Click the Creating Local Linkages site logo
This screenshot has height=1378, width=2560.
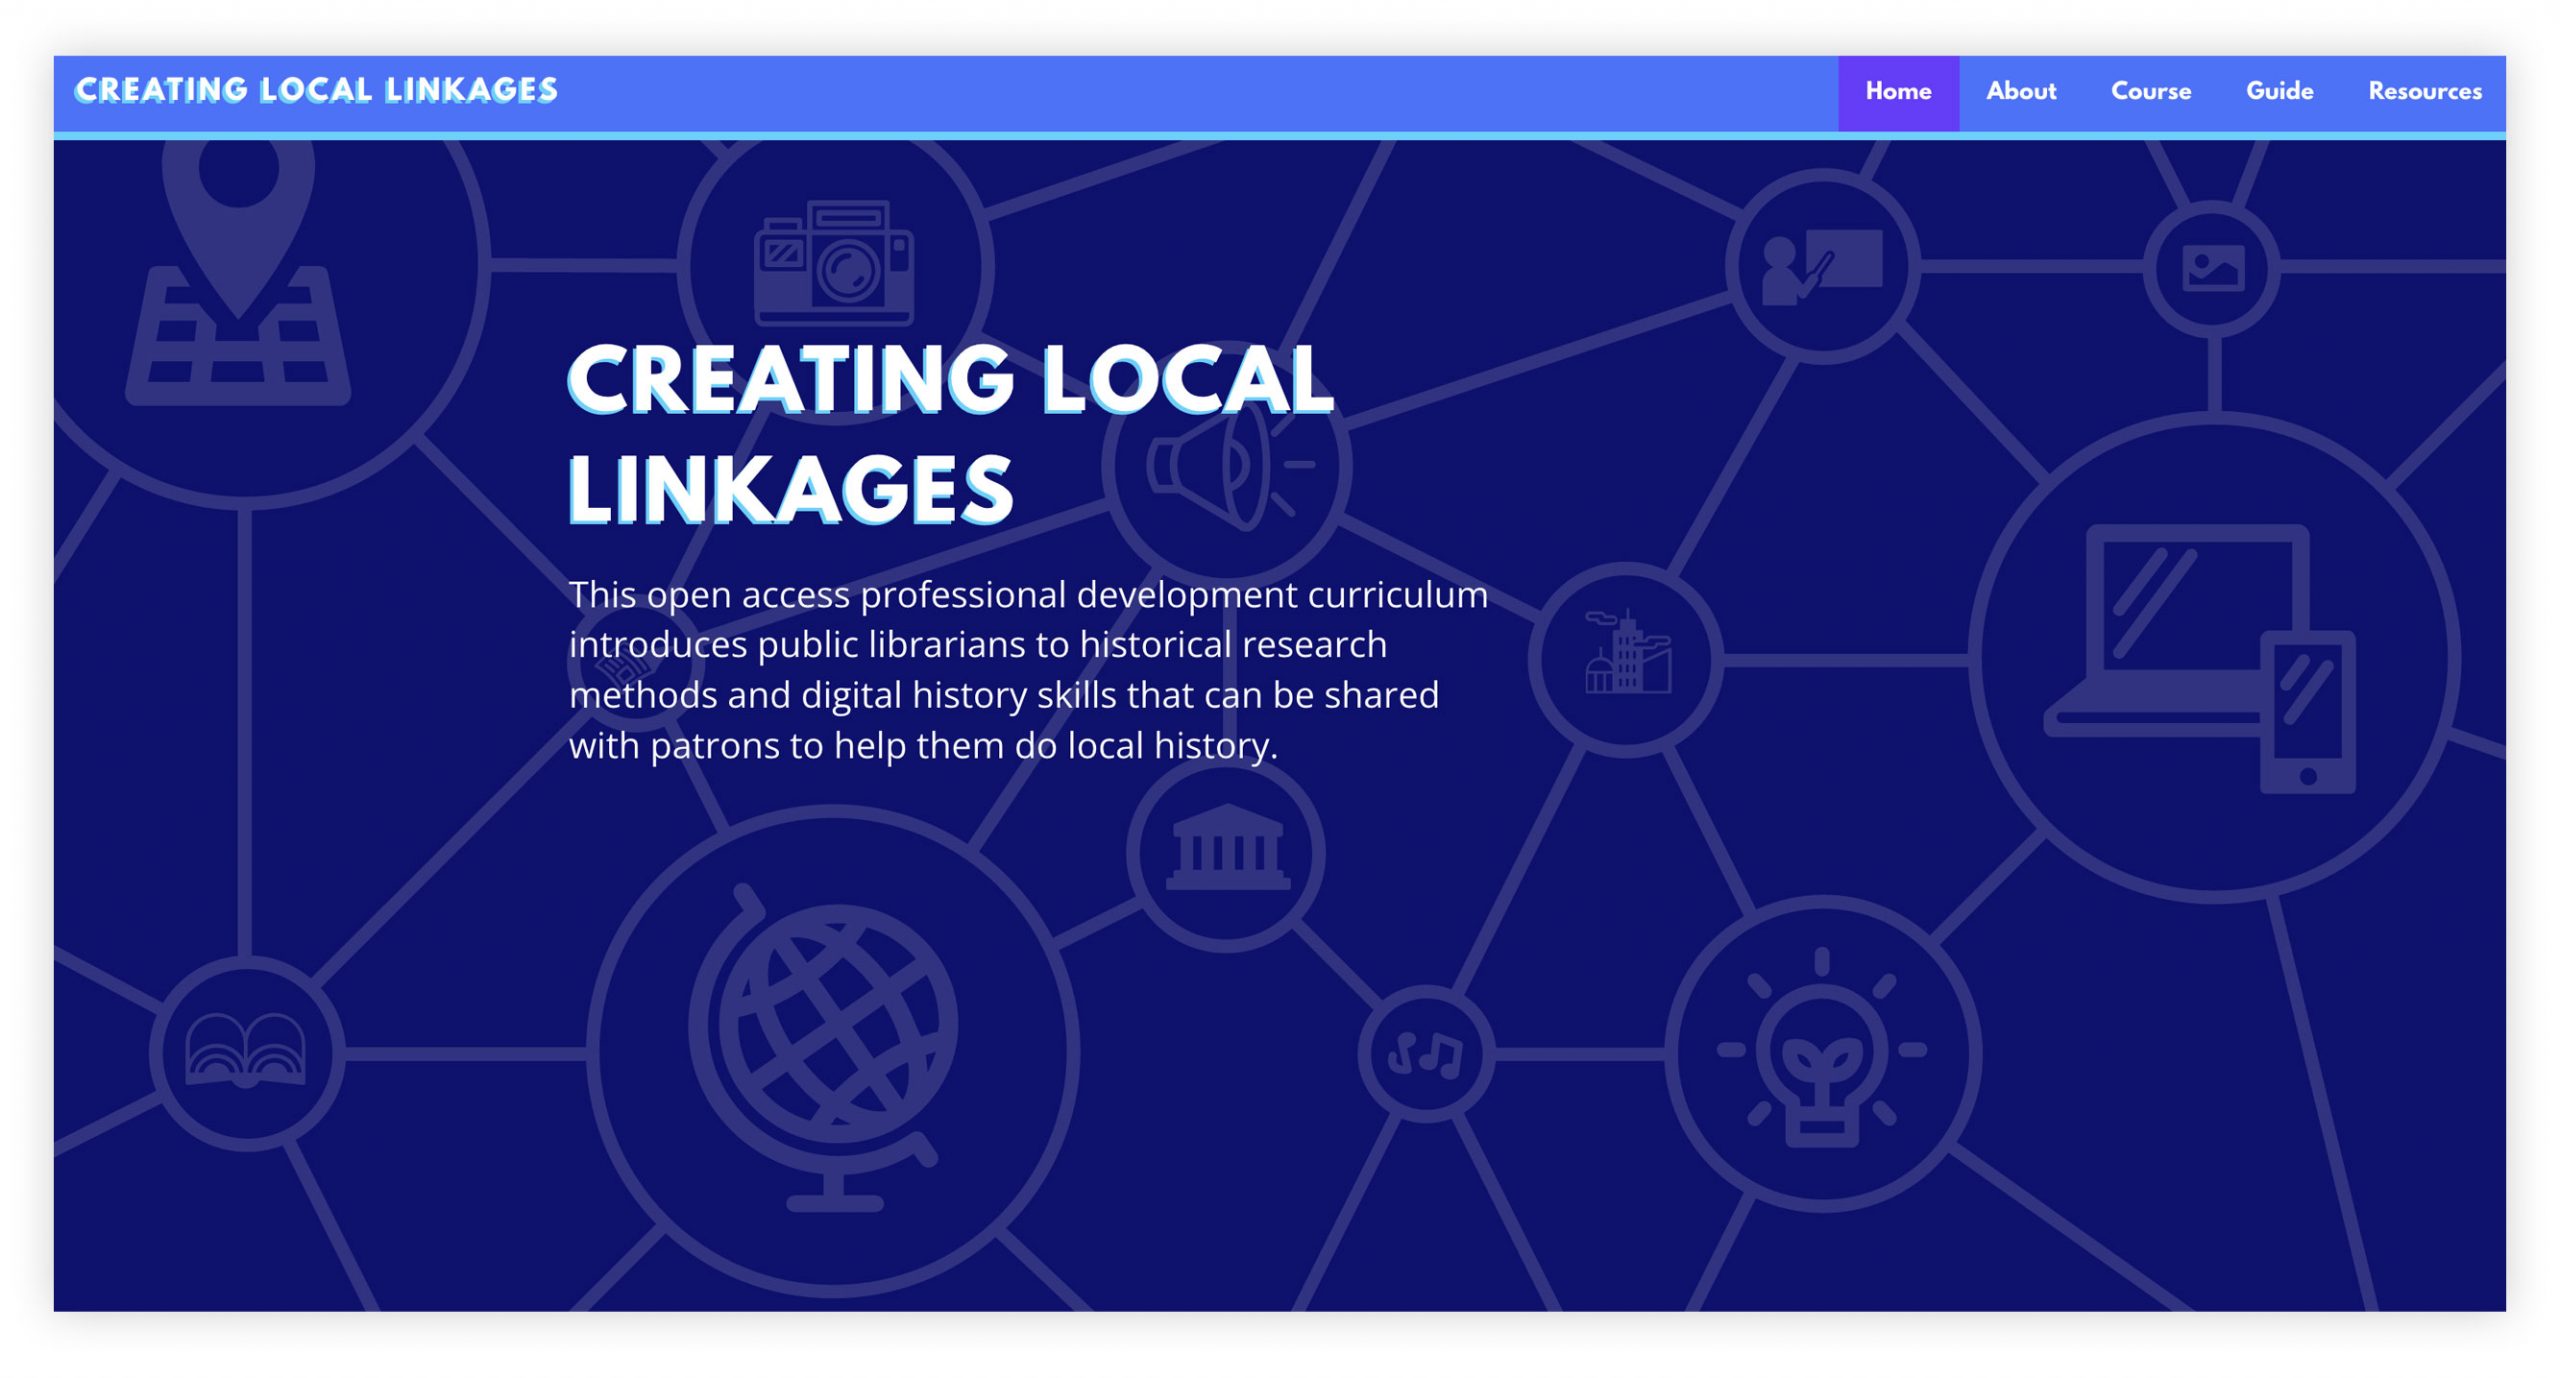[316, 90]
